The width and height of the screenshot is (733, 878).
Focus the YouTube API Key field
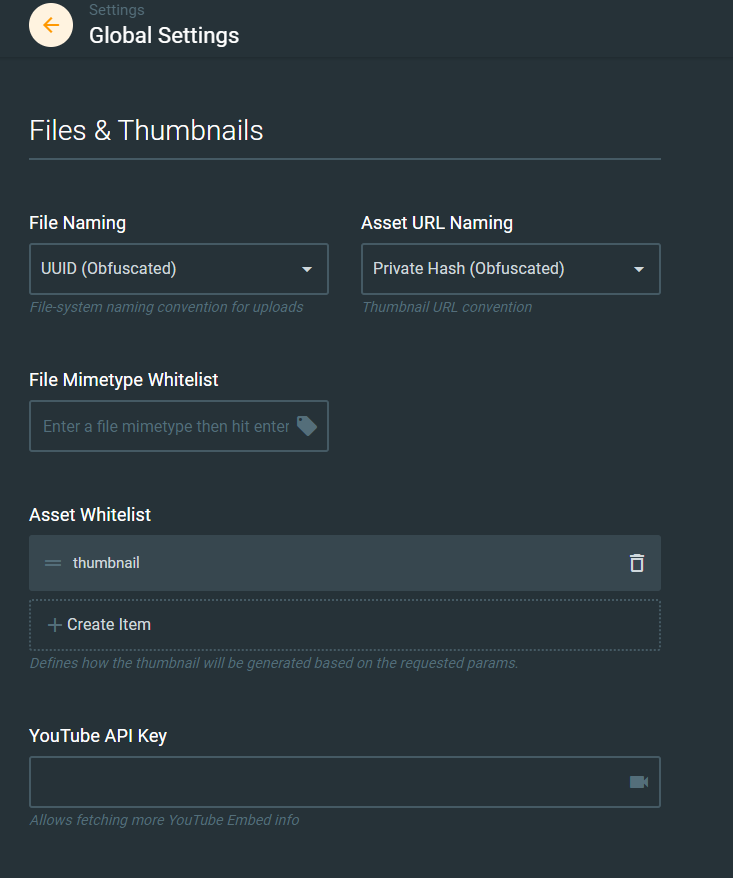pos(345,782)
